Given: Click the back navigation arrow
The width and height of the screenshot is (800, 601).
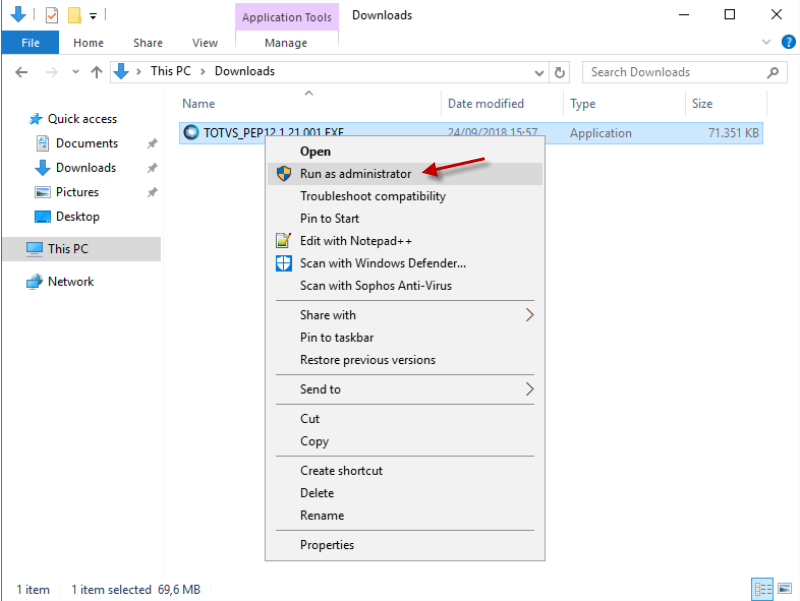Looking at the screenshot, I should [21, 72].
